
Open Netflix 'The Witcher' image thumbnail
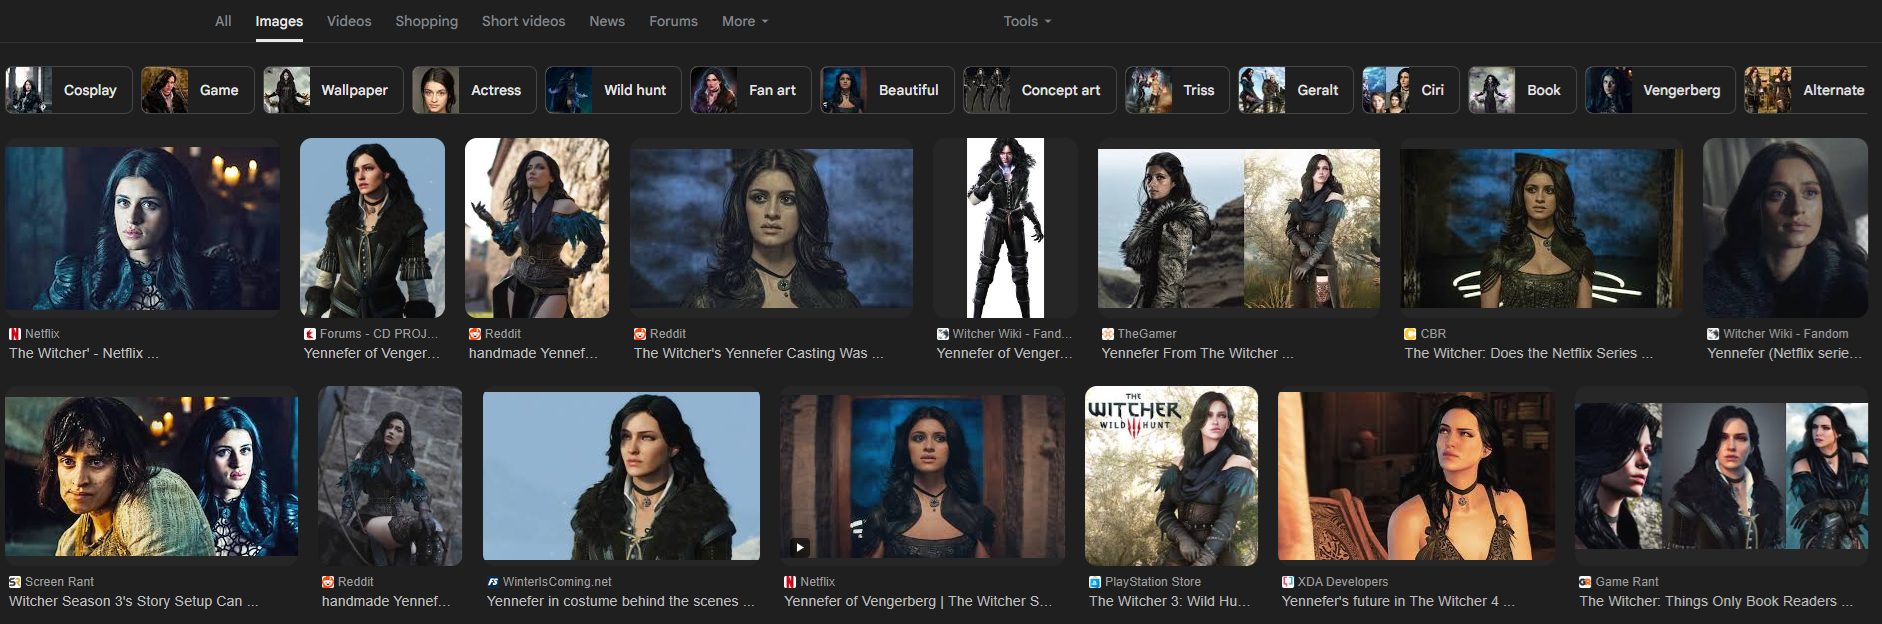pyautogui.click(x=143, y=228)
